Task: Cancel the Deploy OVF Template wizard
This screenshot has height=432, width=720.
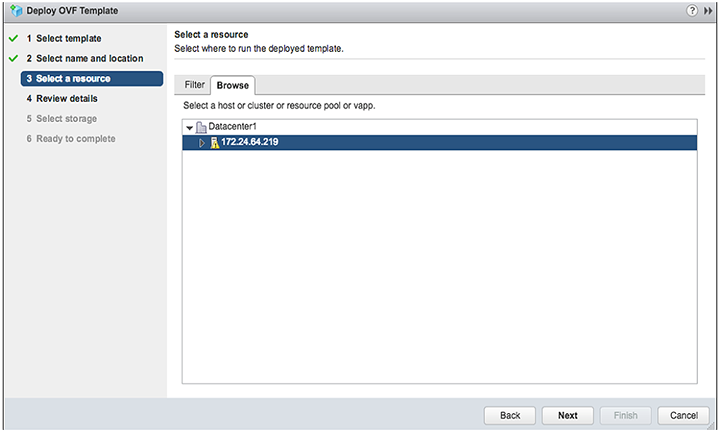Action: tap(683, 415)
